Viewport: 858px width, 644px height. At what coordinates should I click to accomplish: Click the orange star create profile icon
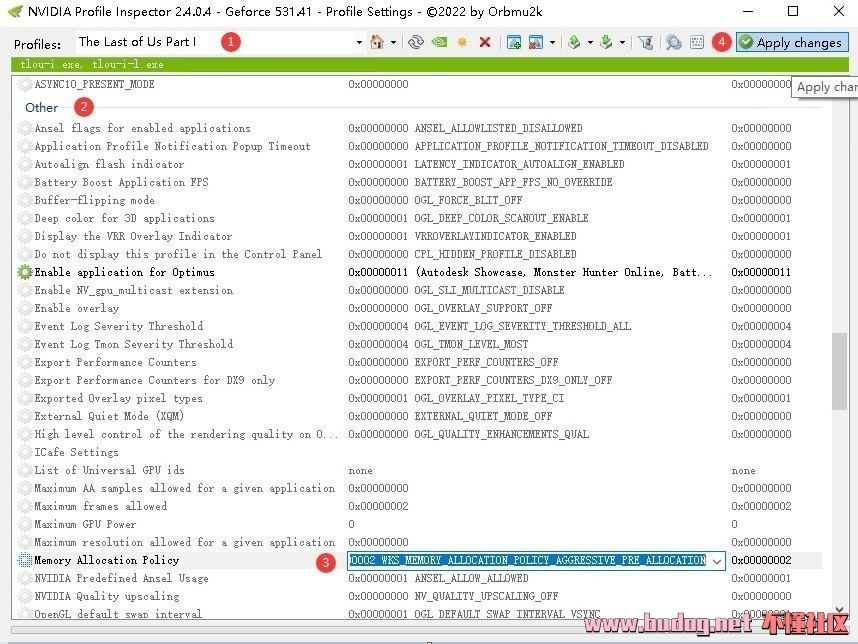(462, 43)
